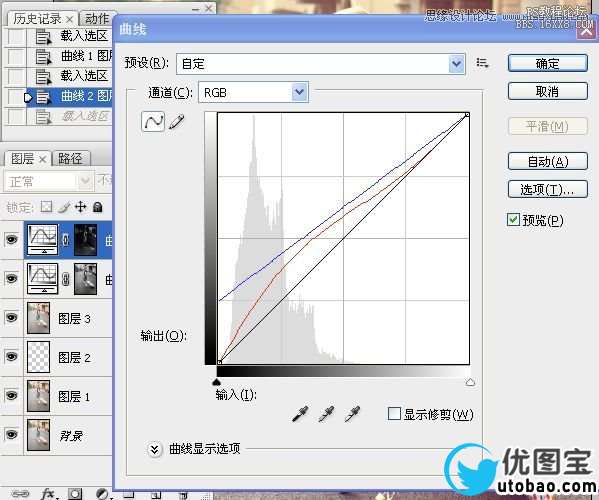
Task: Click 取消 cancel button
Action: (x=547, y=92)
